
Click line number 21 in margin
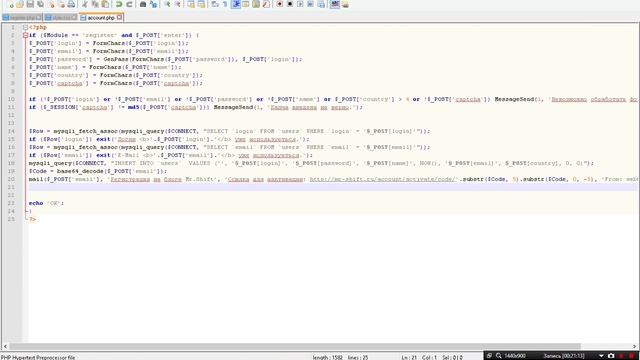tap(11, 187)
